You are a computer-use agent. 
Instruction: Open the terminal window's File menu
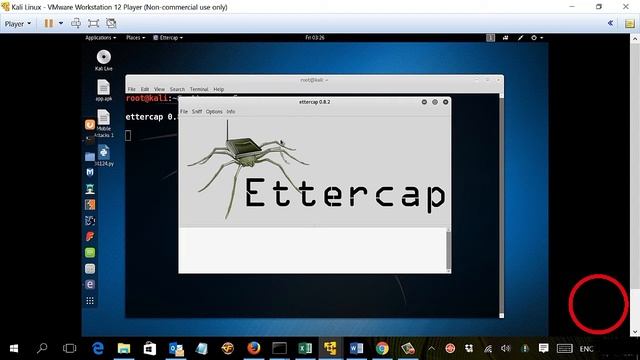[x=131, y=89]
